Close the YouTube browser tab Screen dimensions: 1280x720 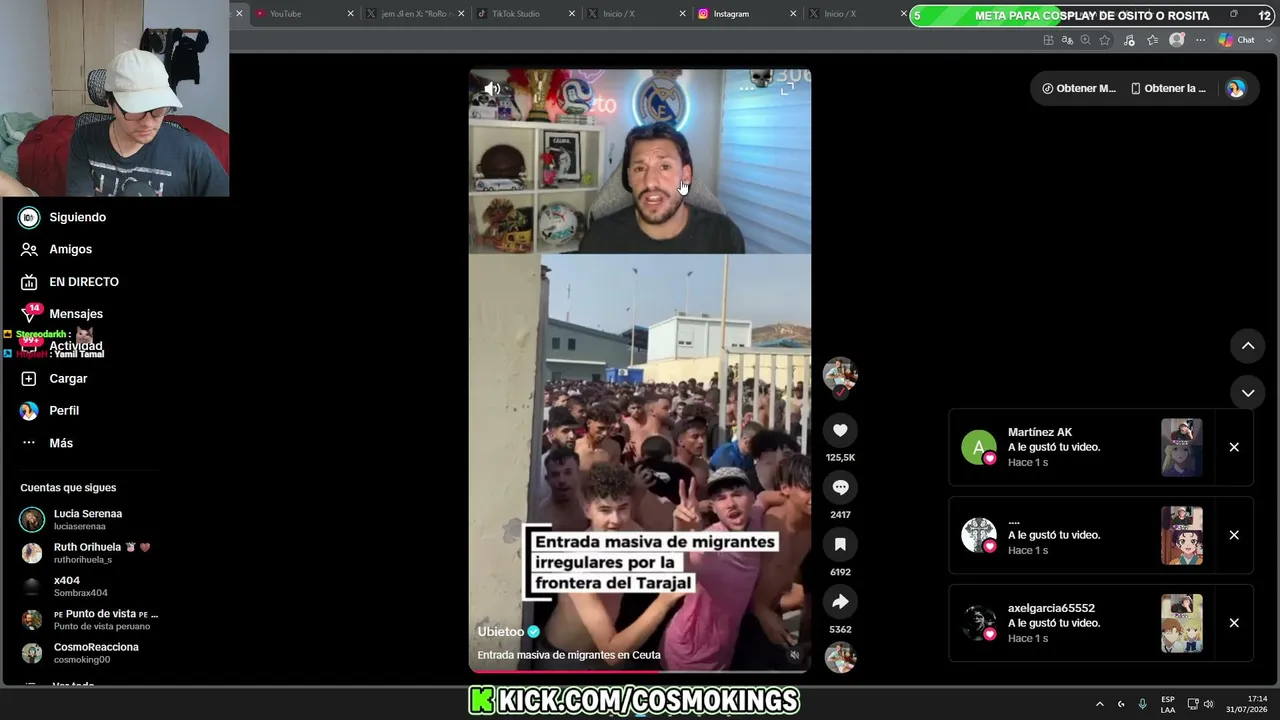350,14
